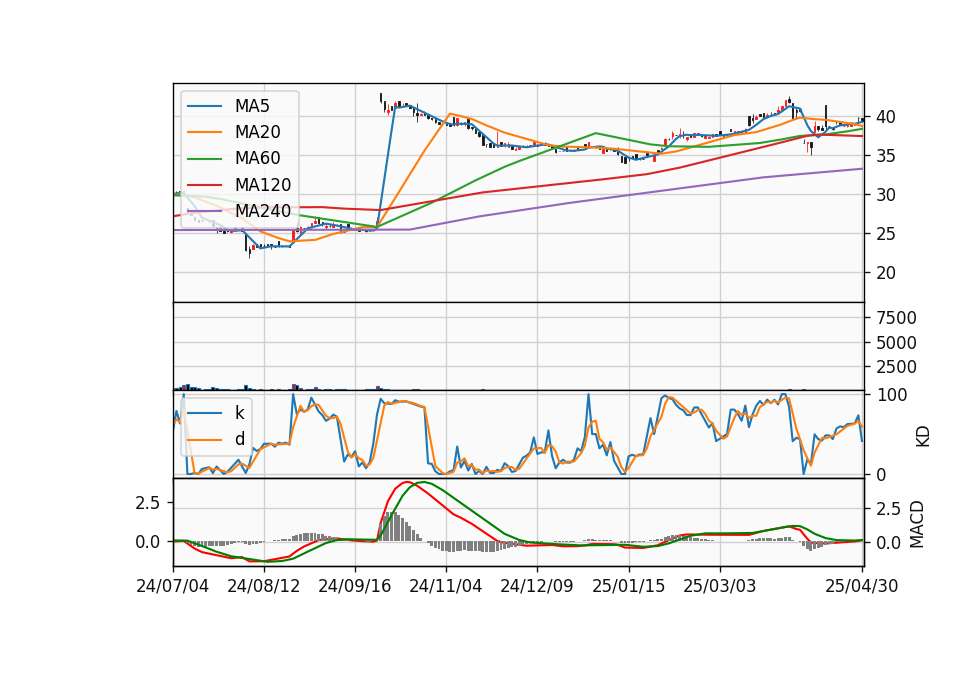Screen dimensions: 960x690
Task: Click the green MA60 legend line swatch
Action: [x=204, y=159]
